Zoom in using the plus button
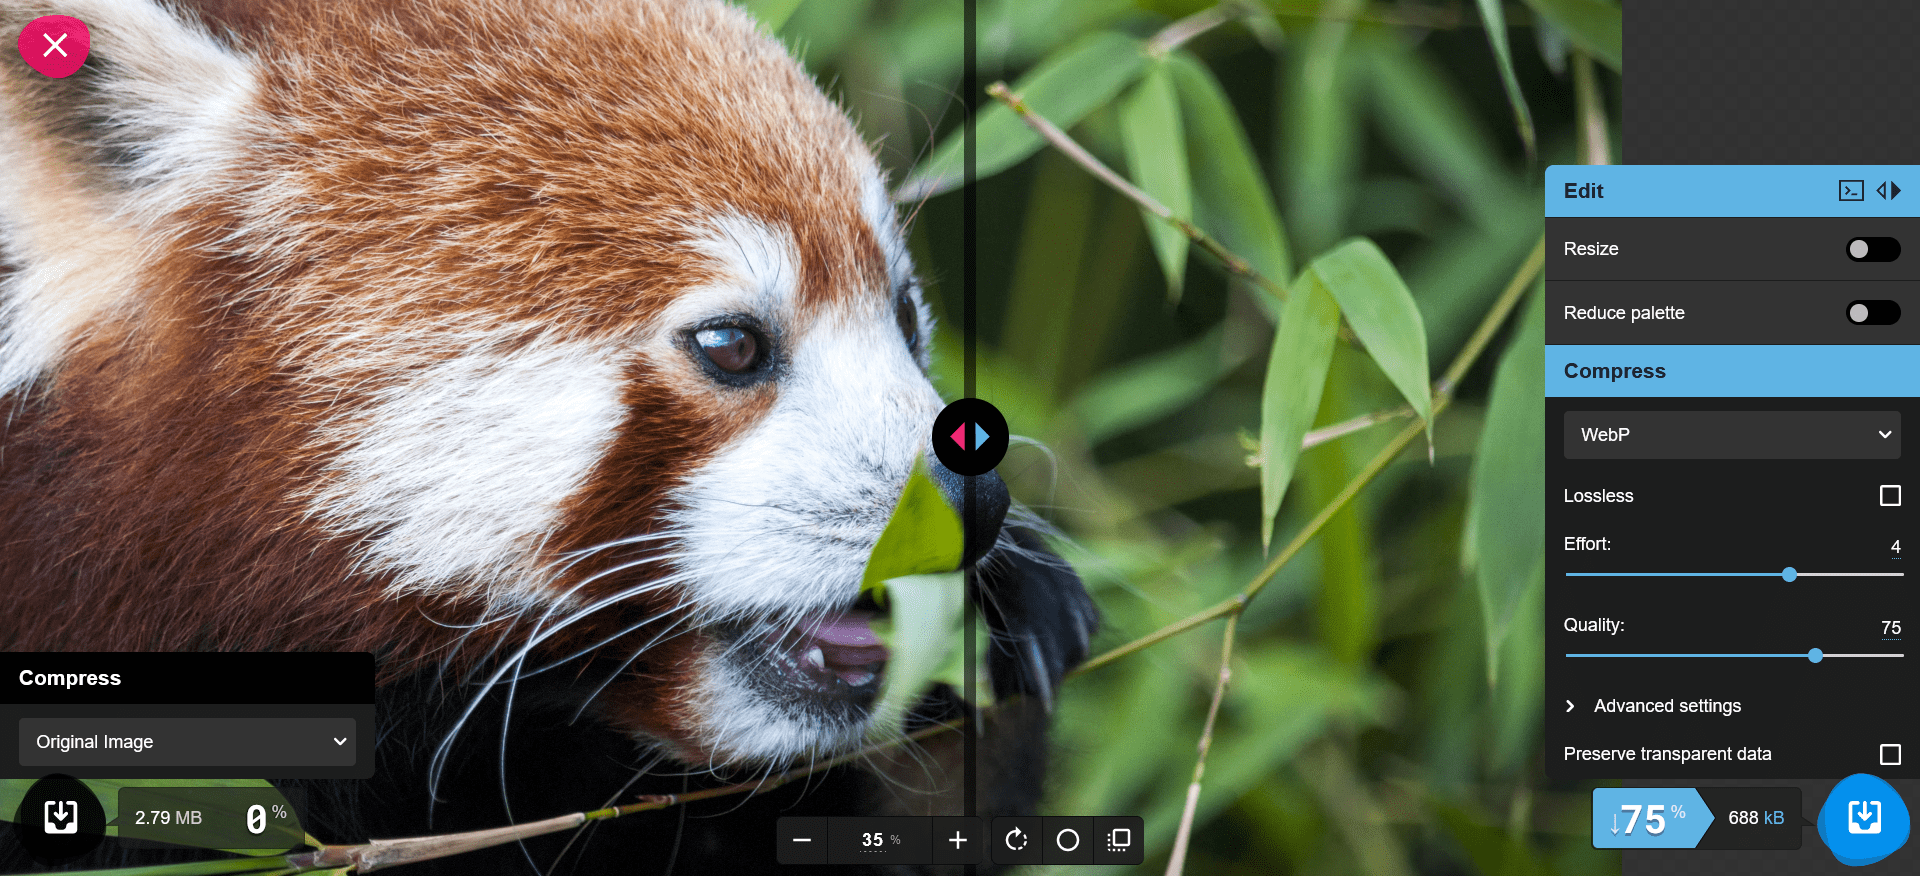1920x876 pixels. tap(957, 840)
